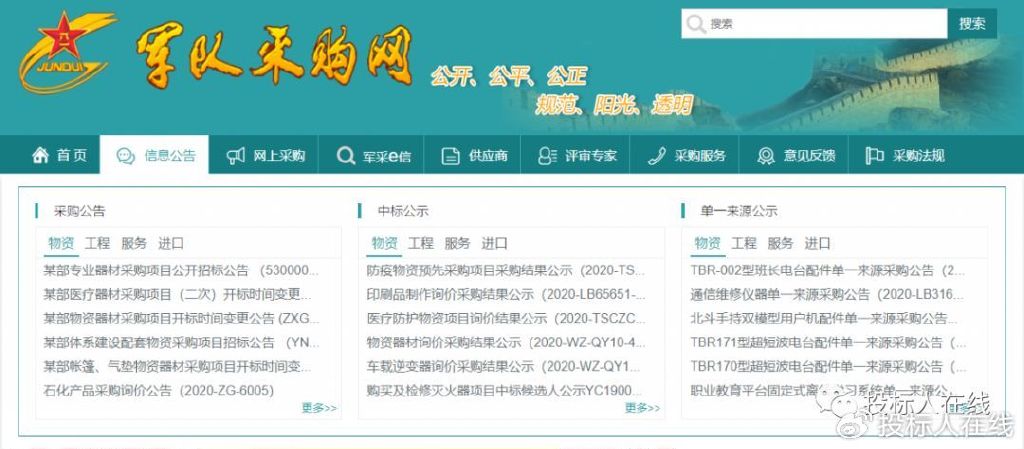Viewport: 1024px width, 449px height.
Task: Select the 进口 tab under 单一来源公示
Action: (x=818, y=244)
